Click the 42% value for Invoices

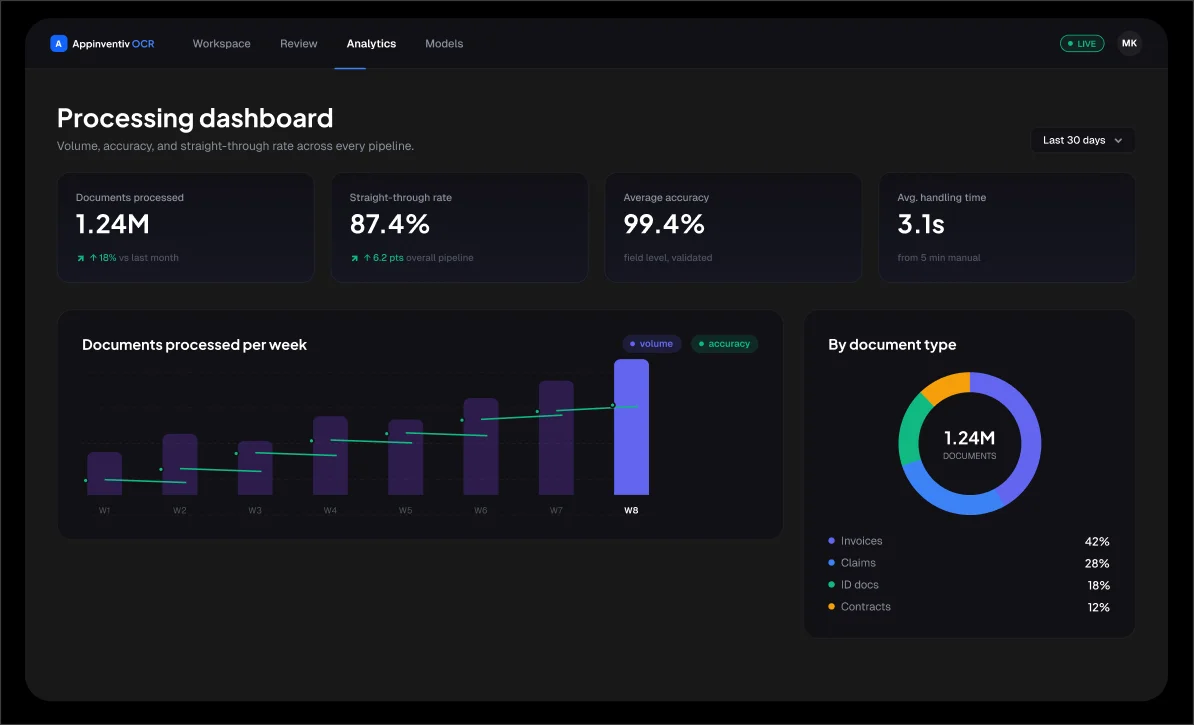click(1097, 541)
